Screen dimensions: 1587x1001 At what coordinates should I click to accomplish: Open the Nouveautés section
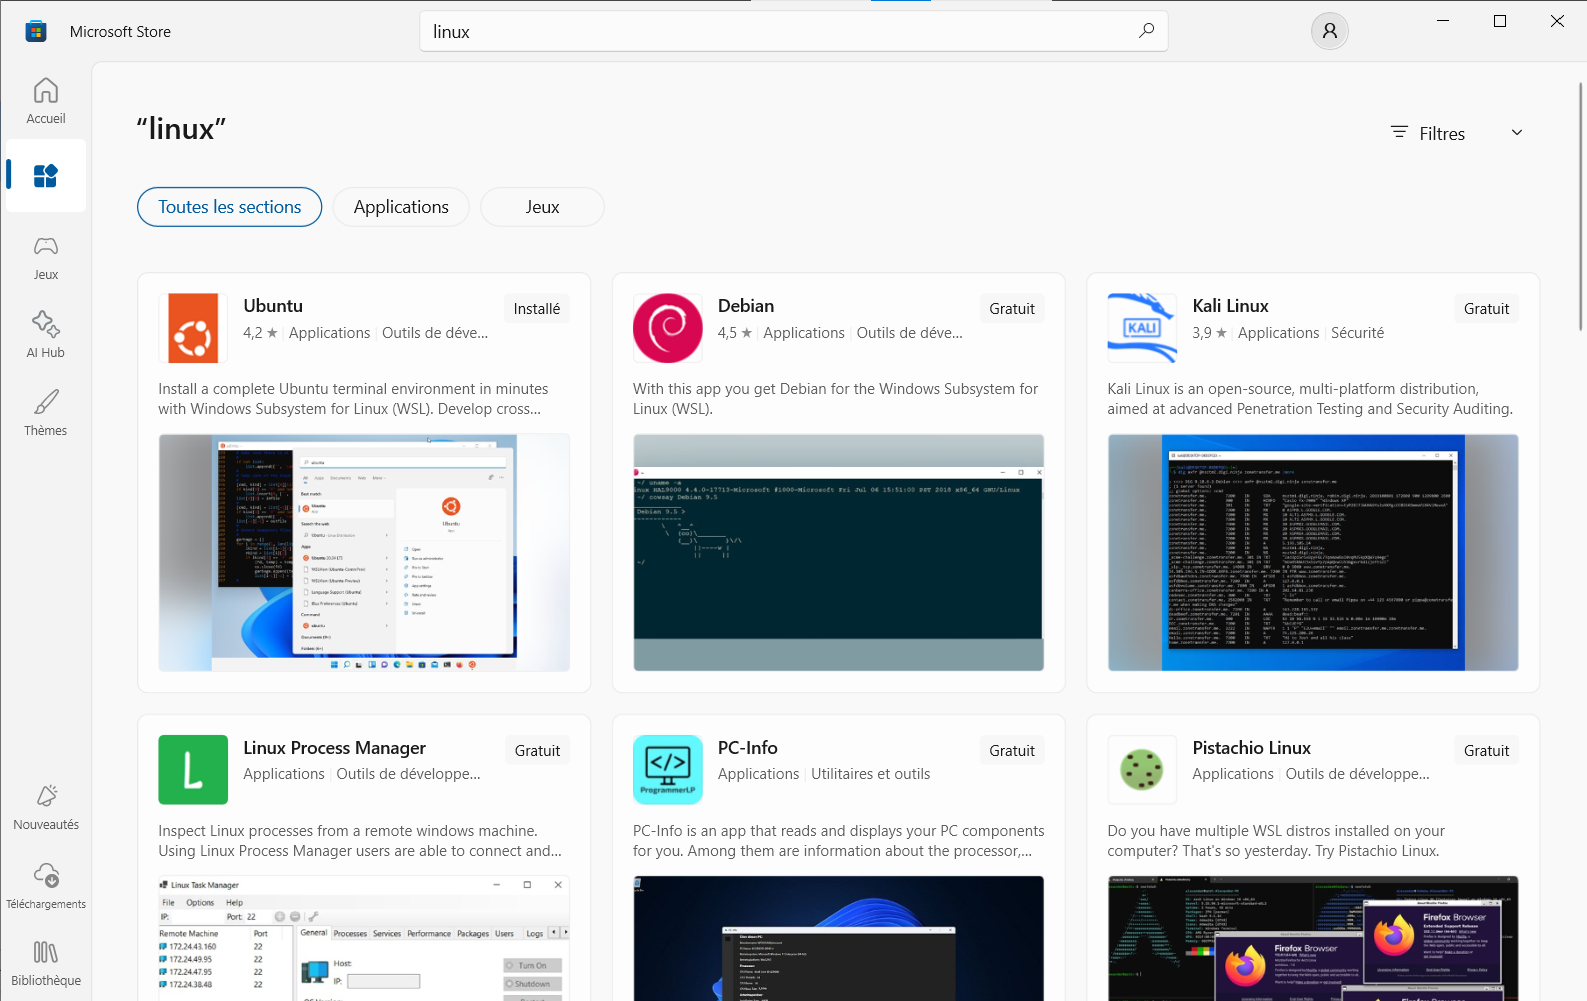pos(46,807)
